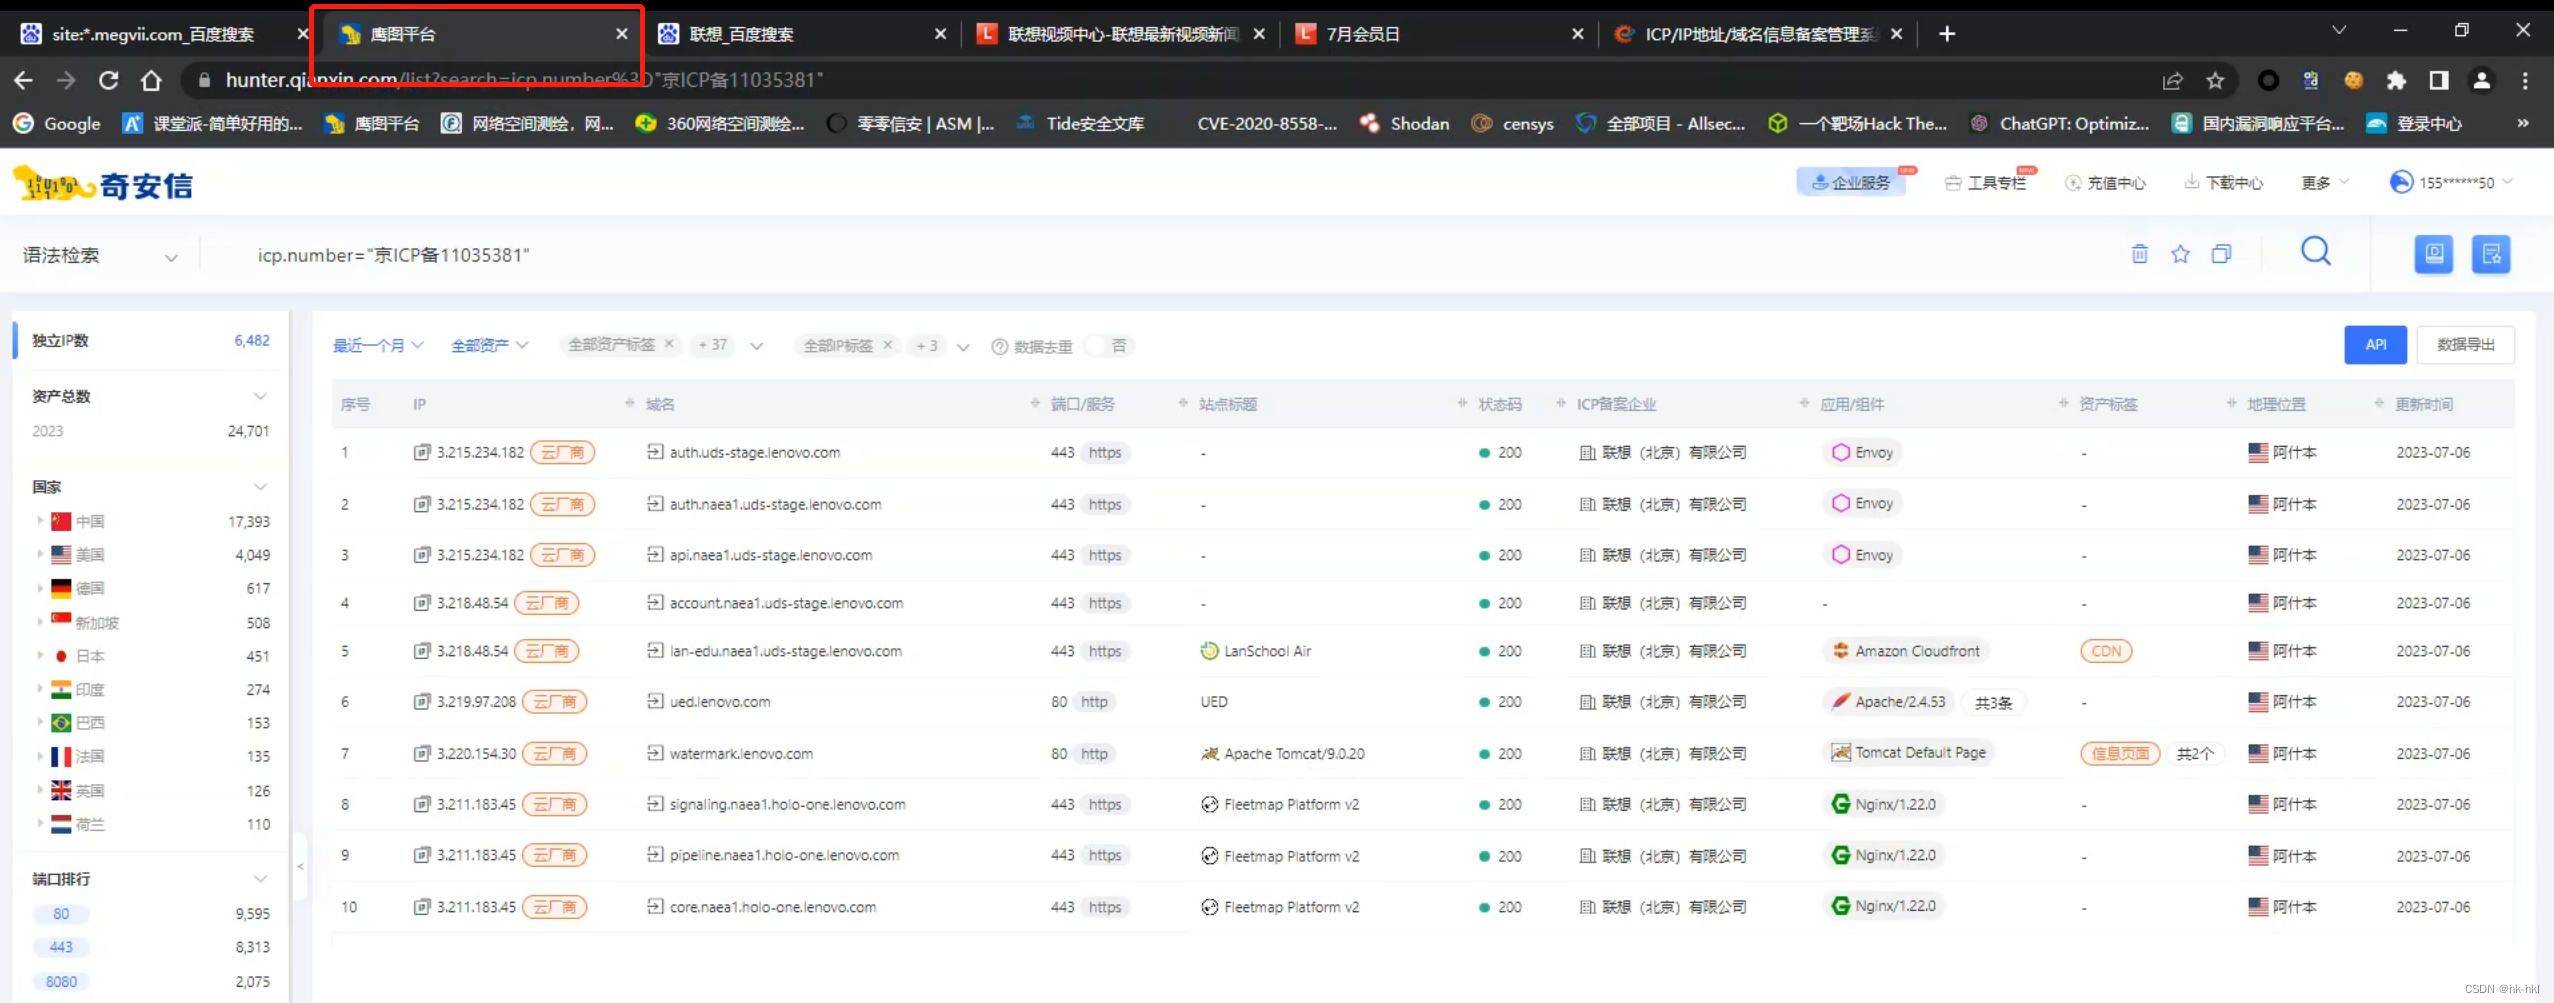Viewport: 2554px width, 1003px height.
Task: Open the 语法检索 search mode dropdown
Action: click(x=100, y=256)
